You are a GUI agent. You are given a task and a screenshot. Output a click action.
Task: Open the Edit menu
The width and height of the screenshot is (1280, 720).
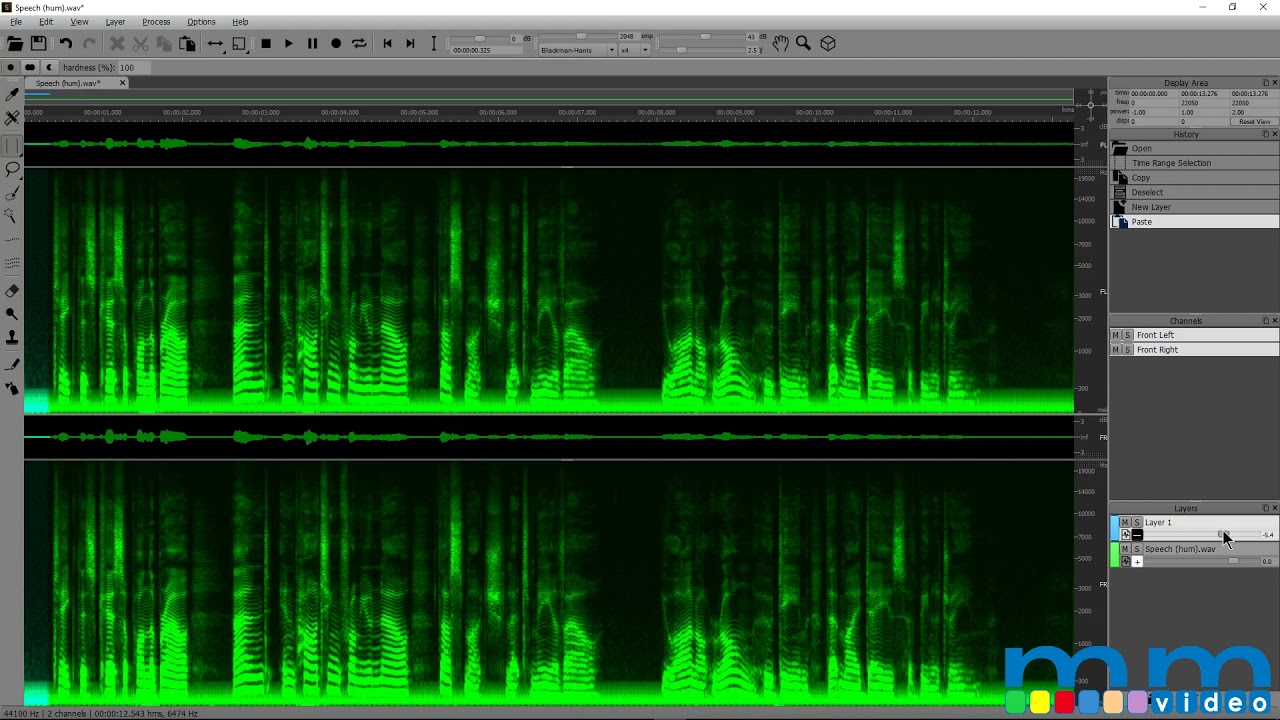[x=46, y=22]
